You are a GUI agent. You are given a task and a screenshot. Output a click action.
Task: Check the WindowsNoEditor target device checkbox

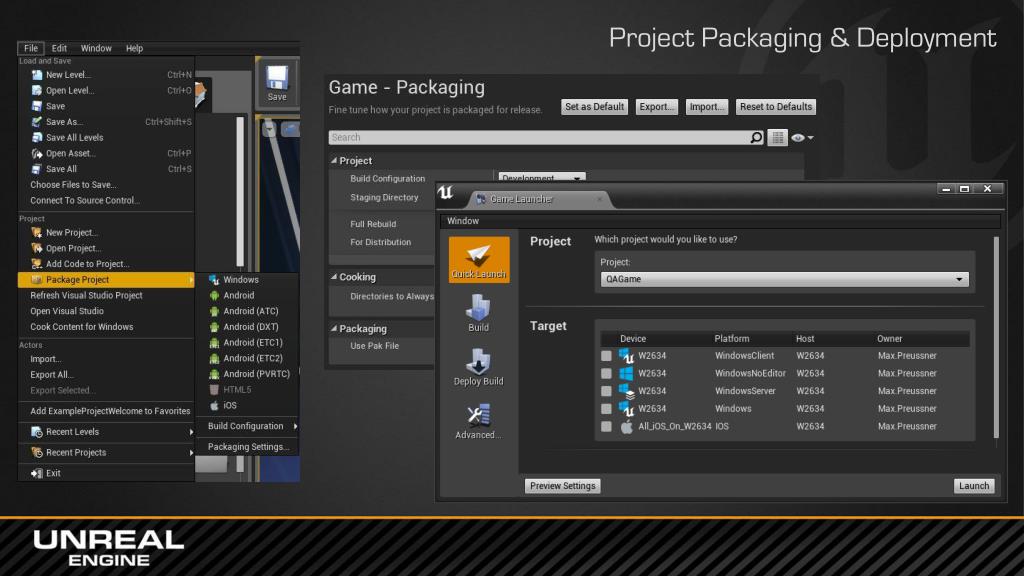point(606,374)
